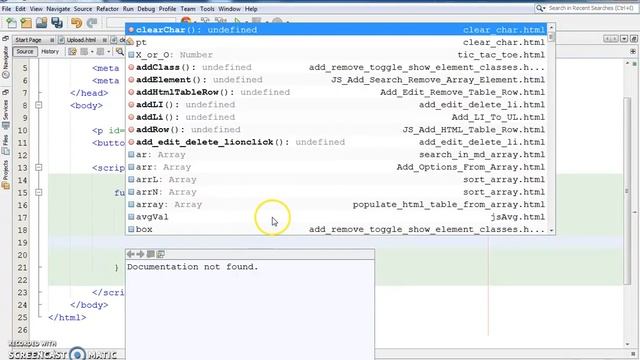Click the maximize editor window icon

click(x=633, y=39)
